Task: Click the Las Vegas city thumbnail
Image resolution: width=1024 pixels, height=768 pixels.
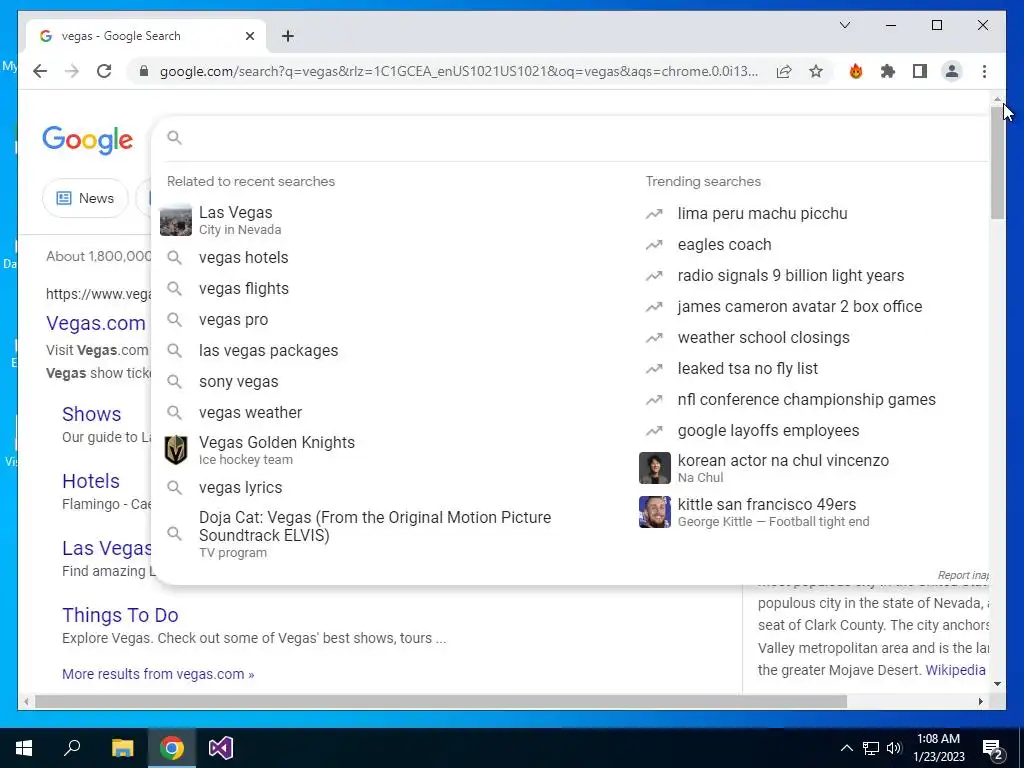Action: [176, 220]
